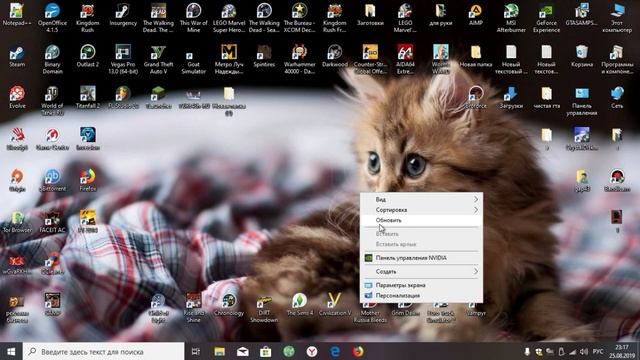Select the Корзина recycle bin icon
This screenshot has width=640, height=360.
[x=582, y=56]
